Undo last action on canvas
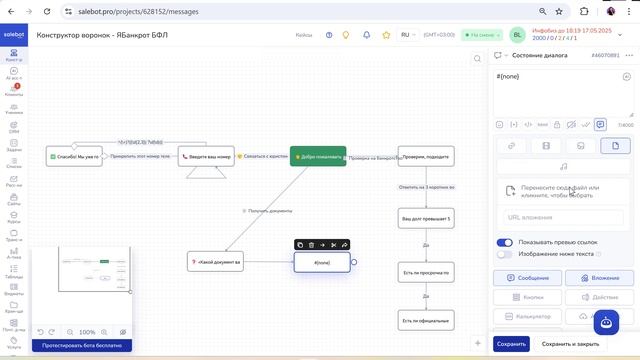640x360 pixels. coord(40,332)
